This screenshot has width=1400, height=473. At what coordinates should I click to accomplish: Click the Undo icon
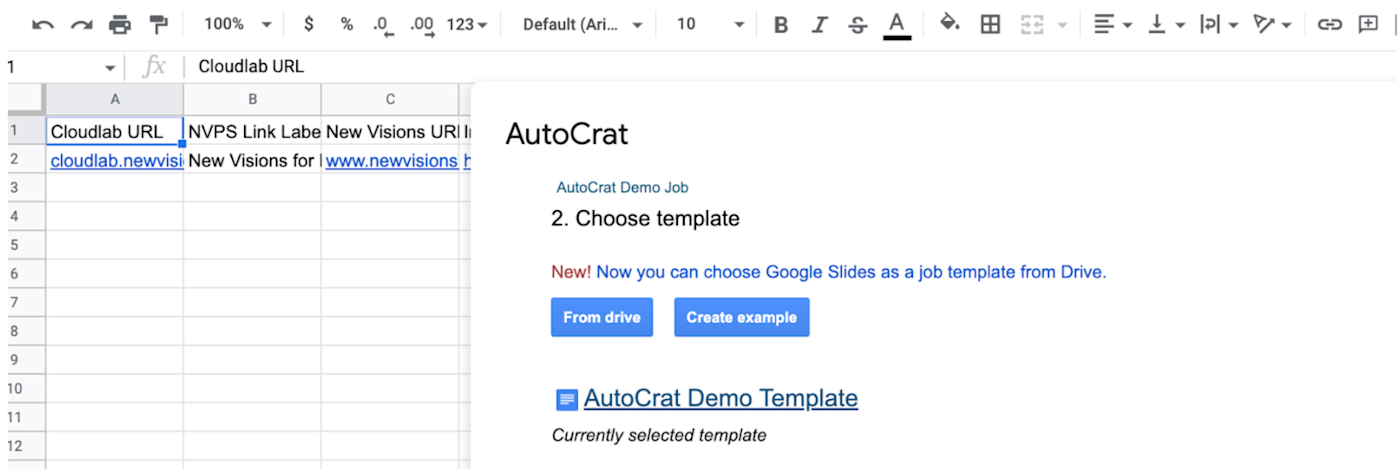coord(43,25)
